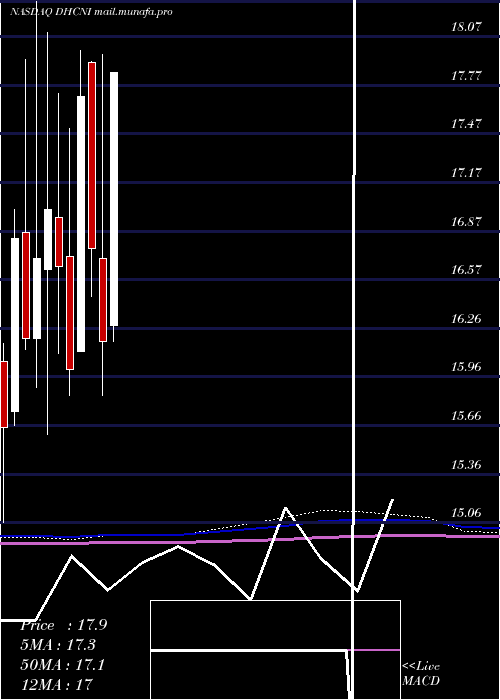Click the 50MA : 17.1 readout
Screen dimensions: 500x700
pyautogui.click(x=62, y=664)
